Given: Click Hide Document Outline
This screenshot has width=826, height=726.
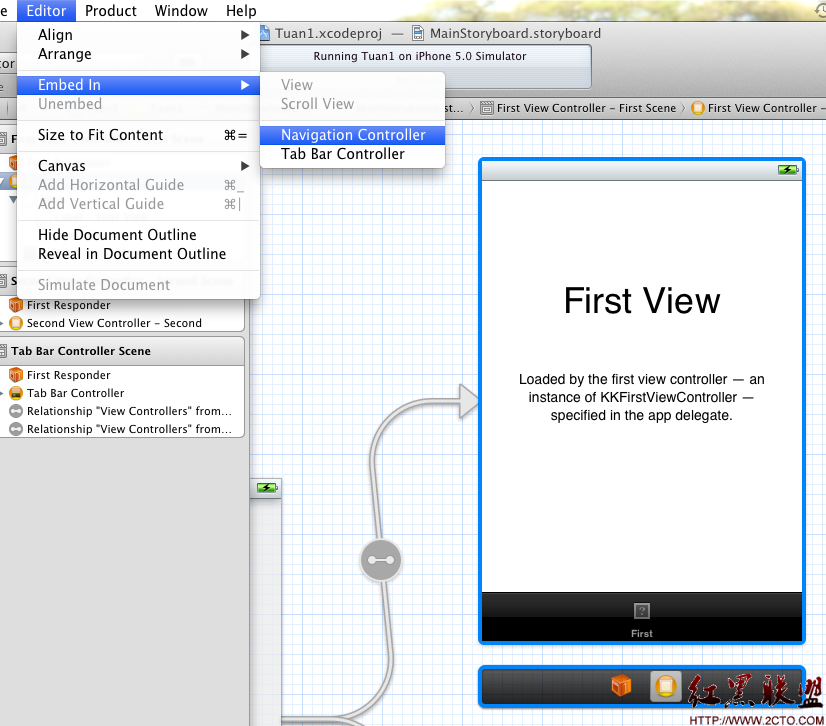Looking at the screenshot, I should tap(117, 235).
